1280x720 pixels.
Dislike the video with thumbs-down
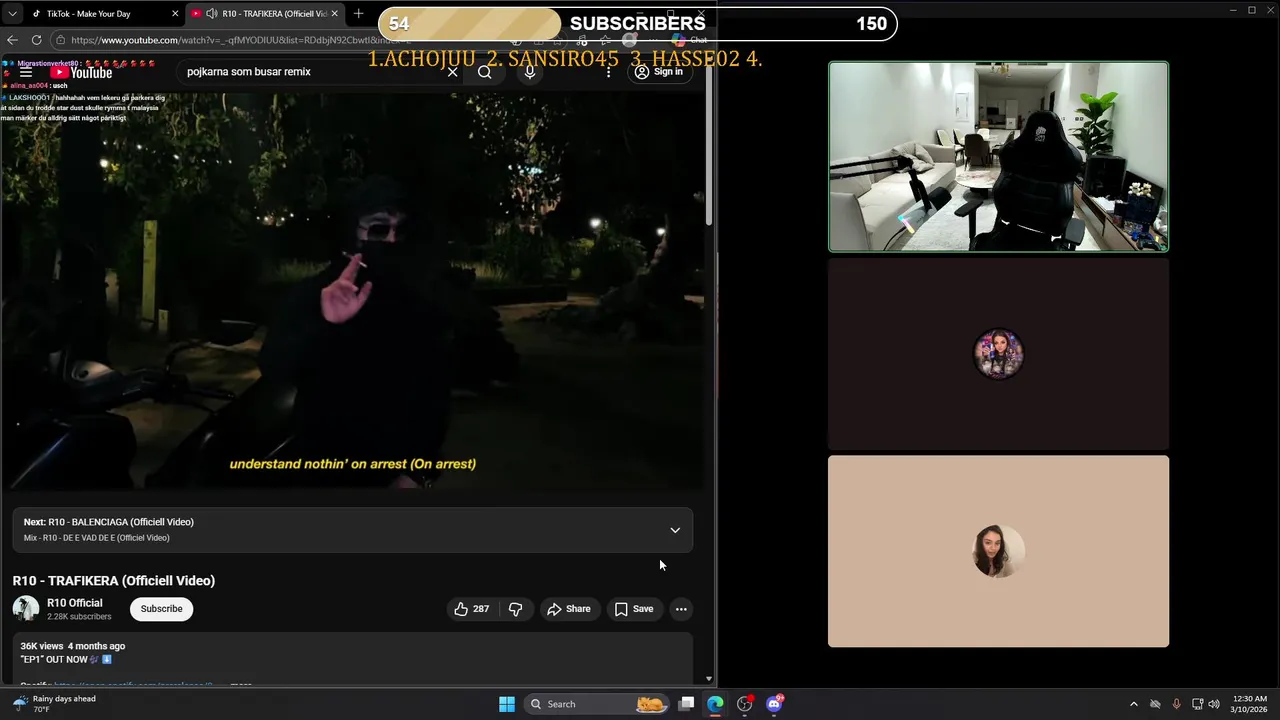pos(516,609)
